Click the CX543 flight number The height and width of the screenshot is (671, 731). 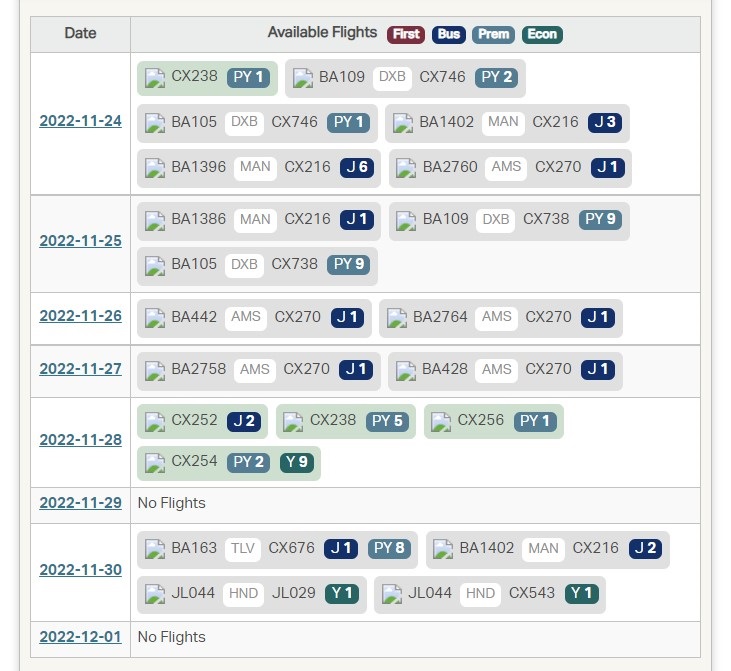point(532,593)
